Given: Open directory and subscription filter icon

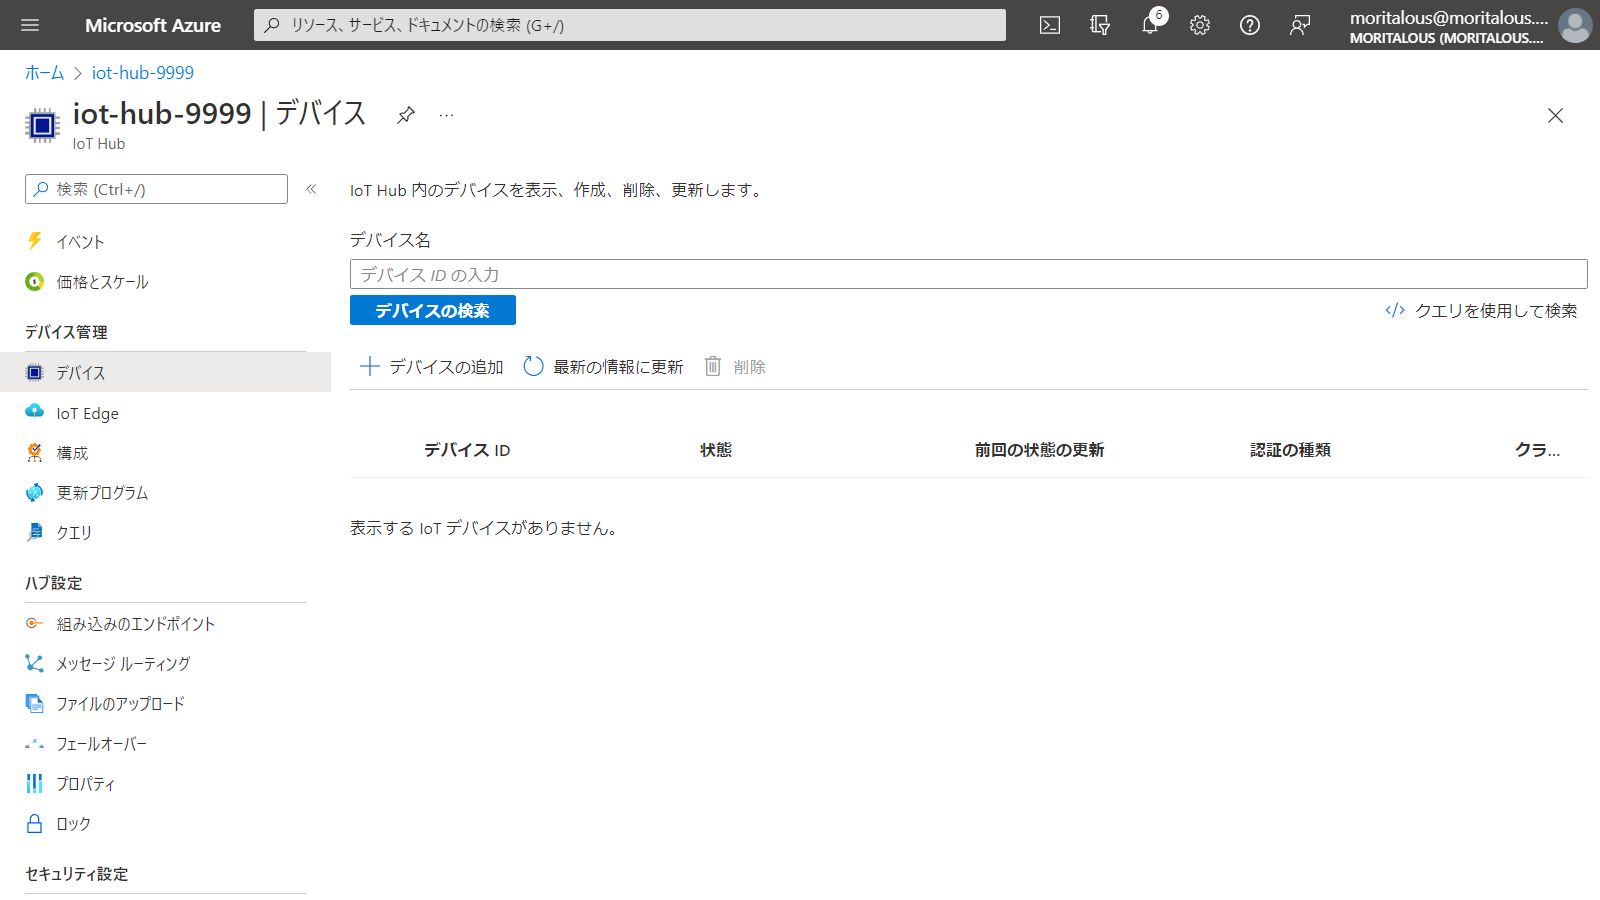Looking at the screenshot, I should pos(1100,25).
